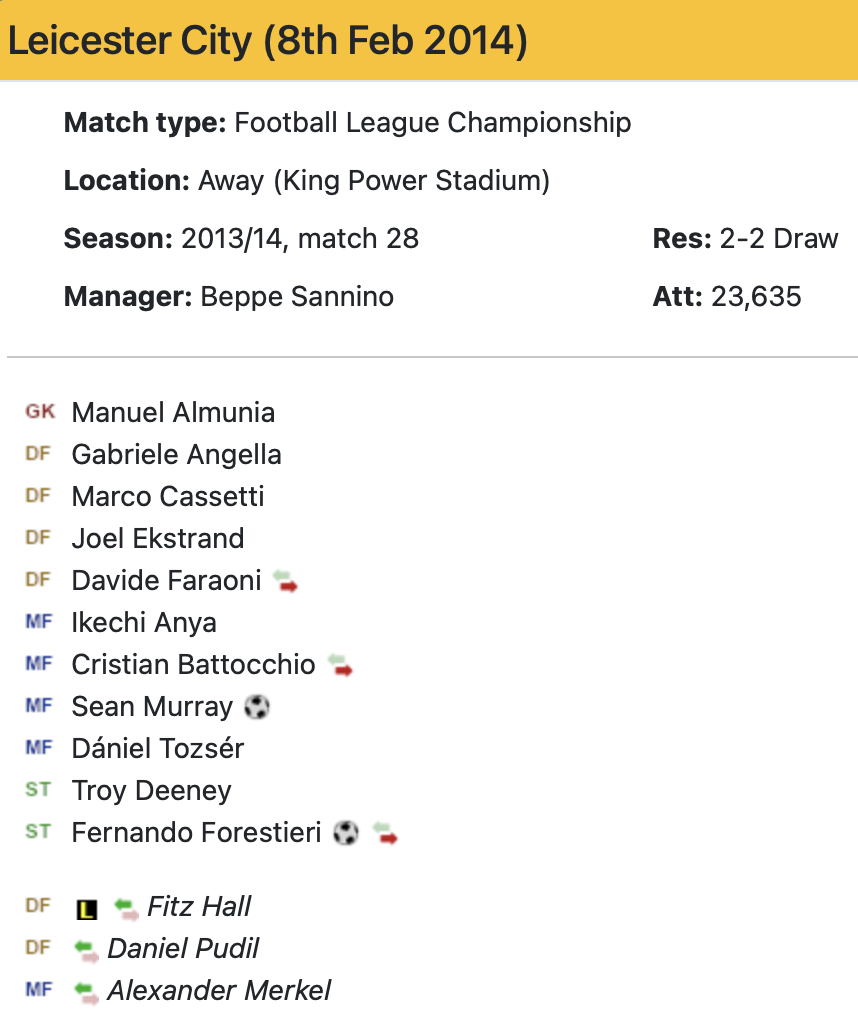Click the substituted-on arrow beside Daniel Pudil

point(86,950)
